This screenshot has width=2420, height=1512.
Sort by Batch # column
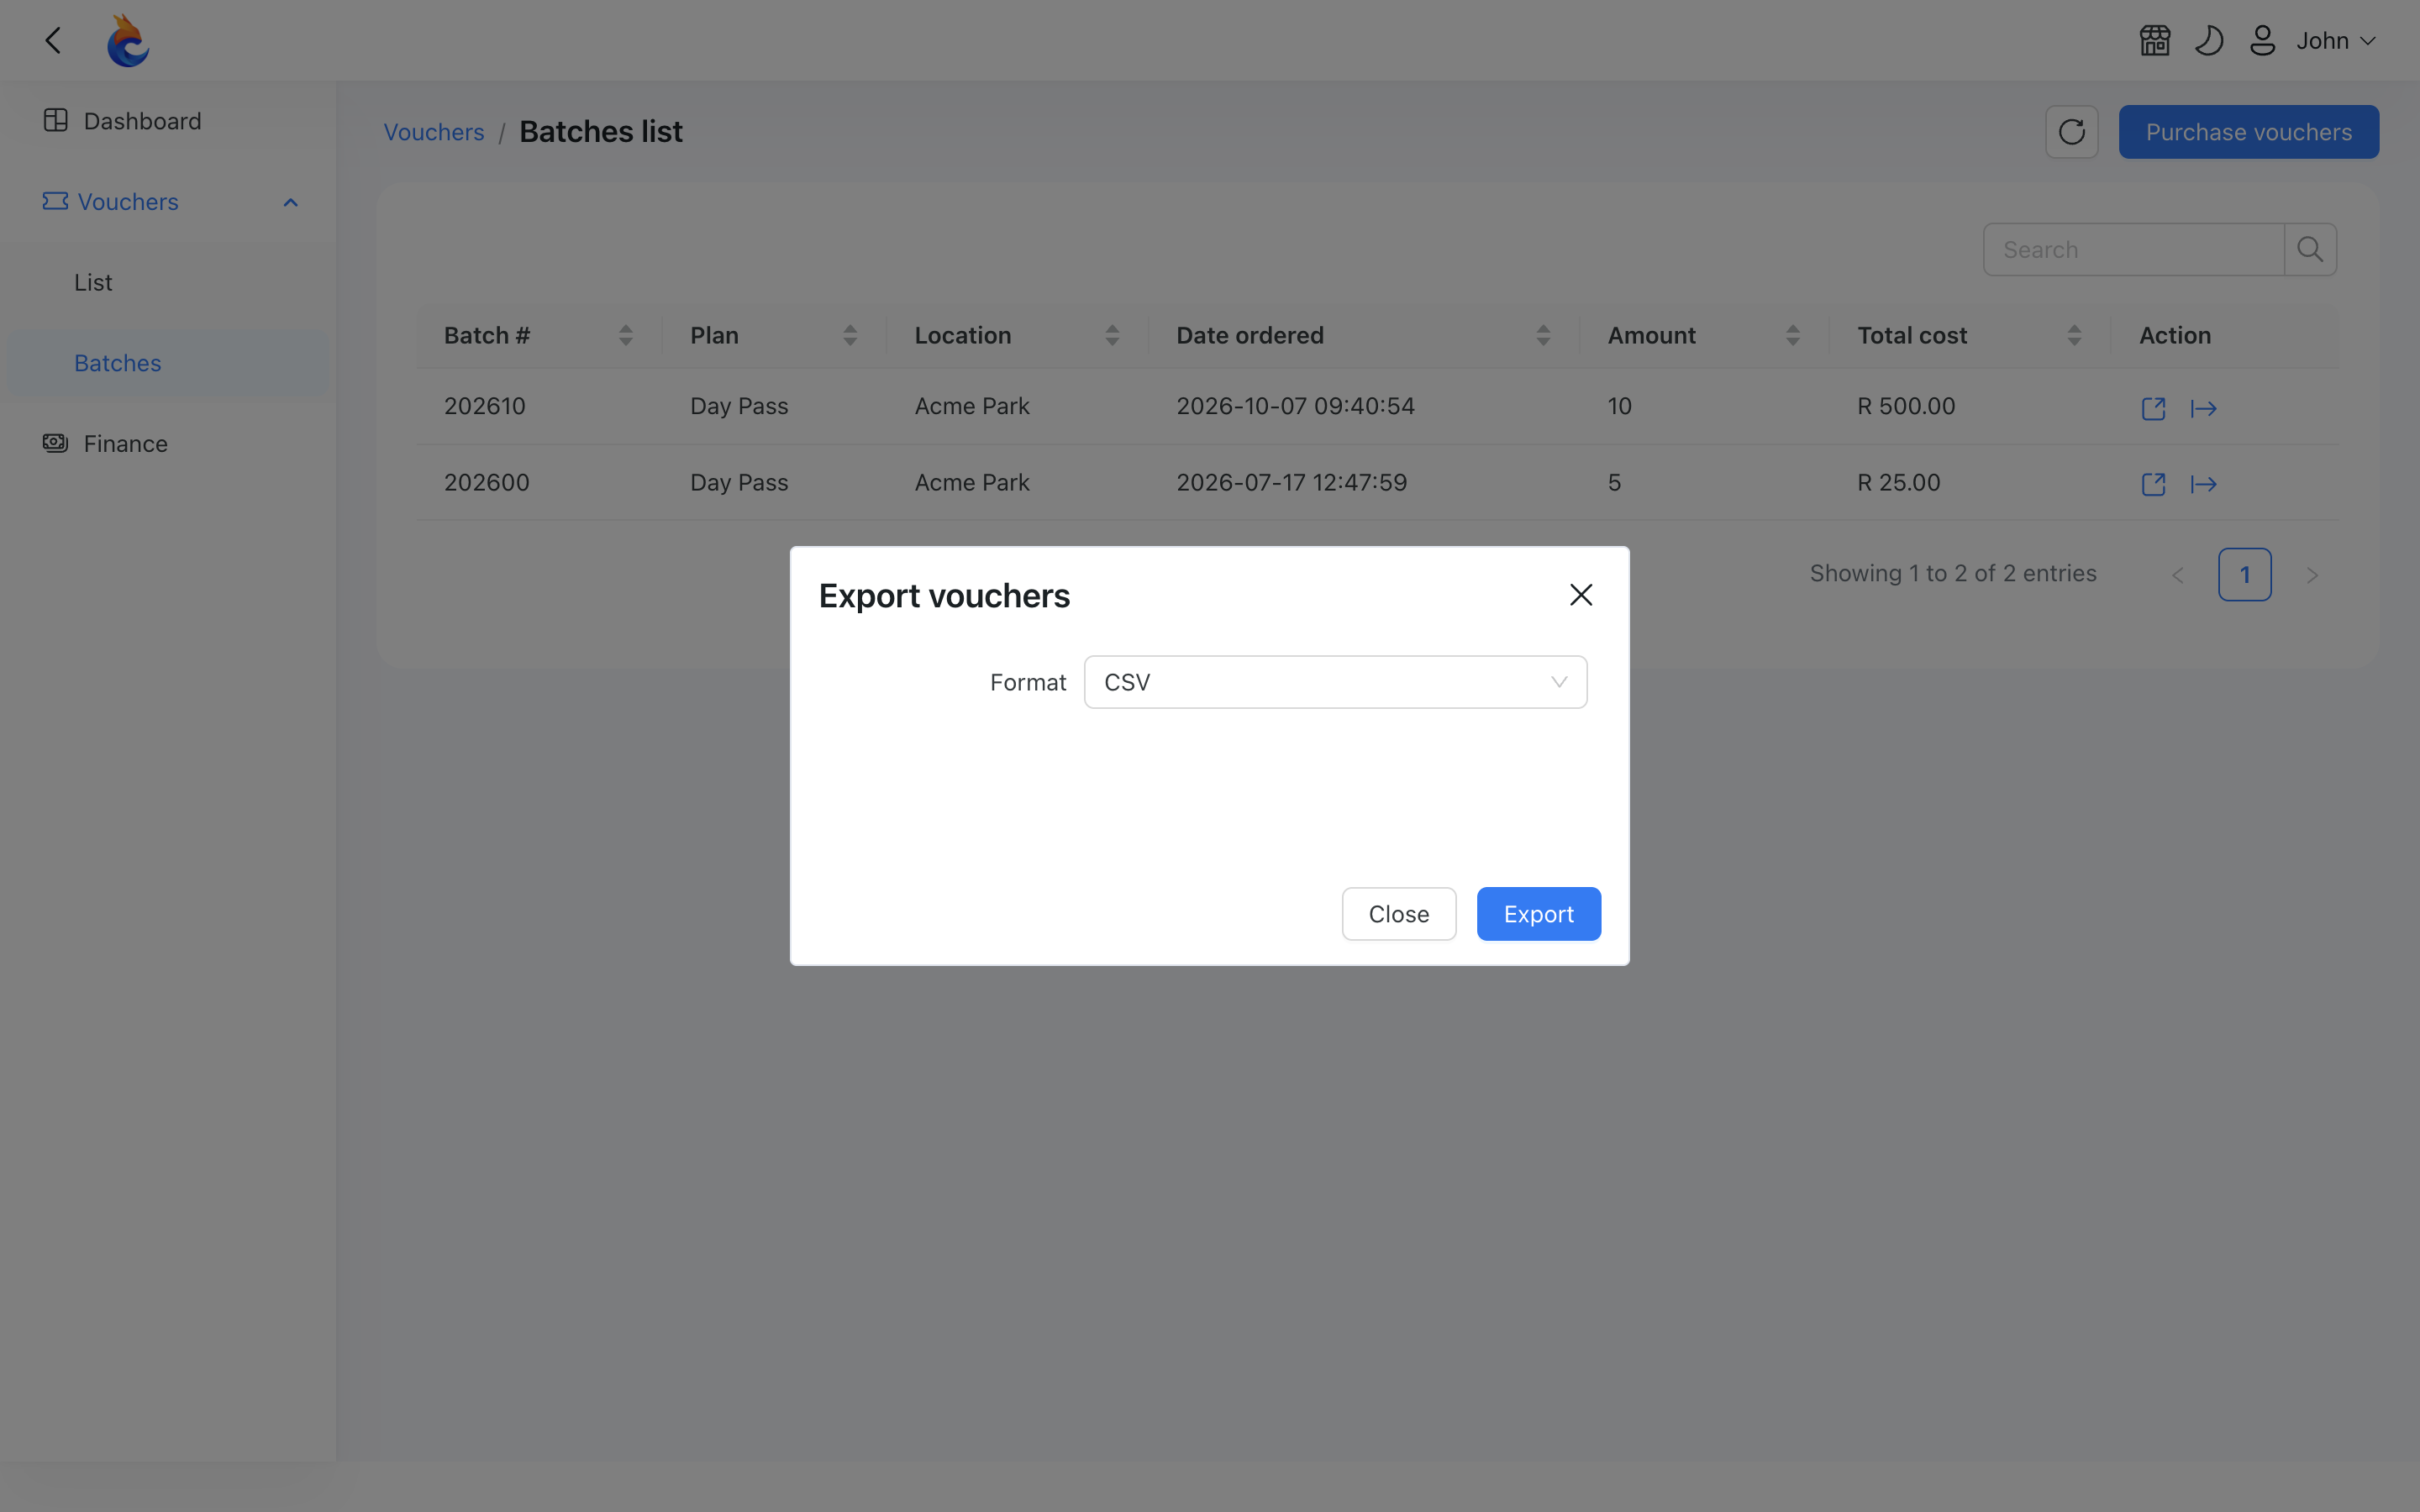point(626,336)
